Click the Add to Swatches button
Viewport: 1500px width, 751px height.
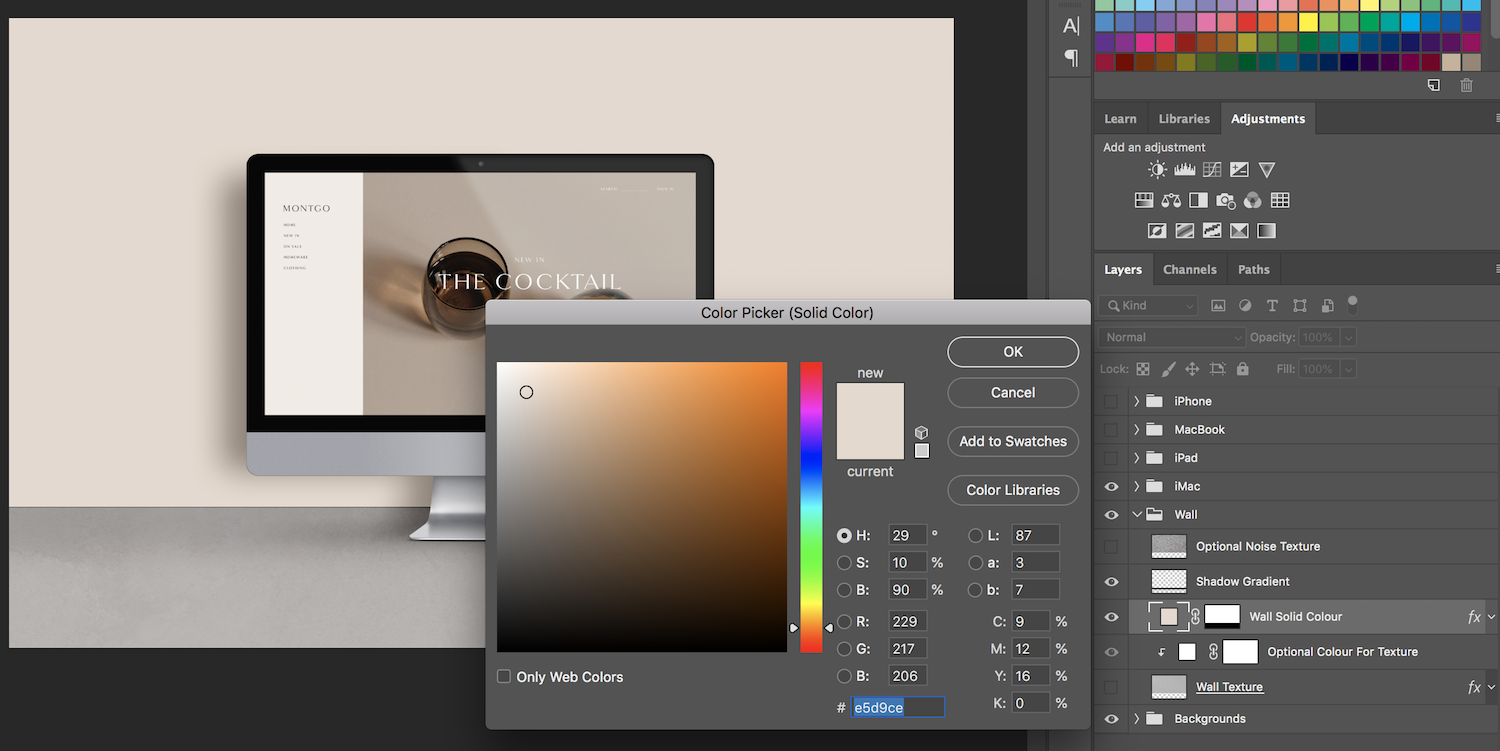tap(1012, 441)
